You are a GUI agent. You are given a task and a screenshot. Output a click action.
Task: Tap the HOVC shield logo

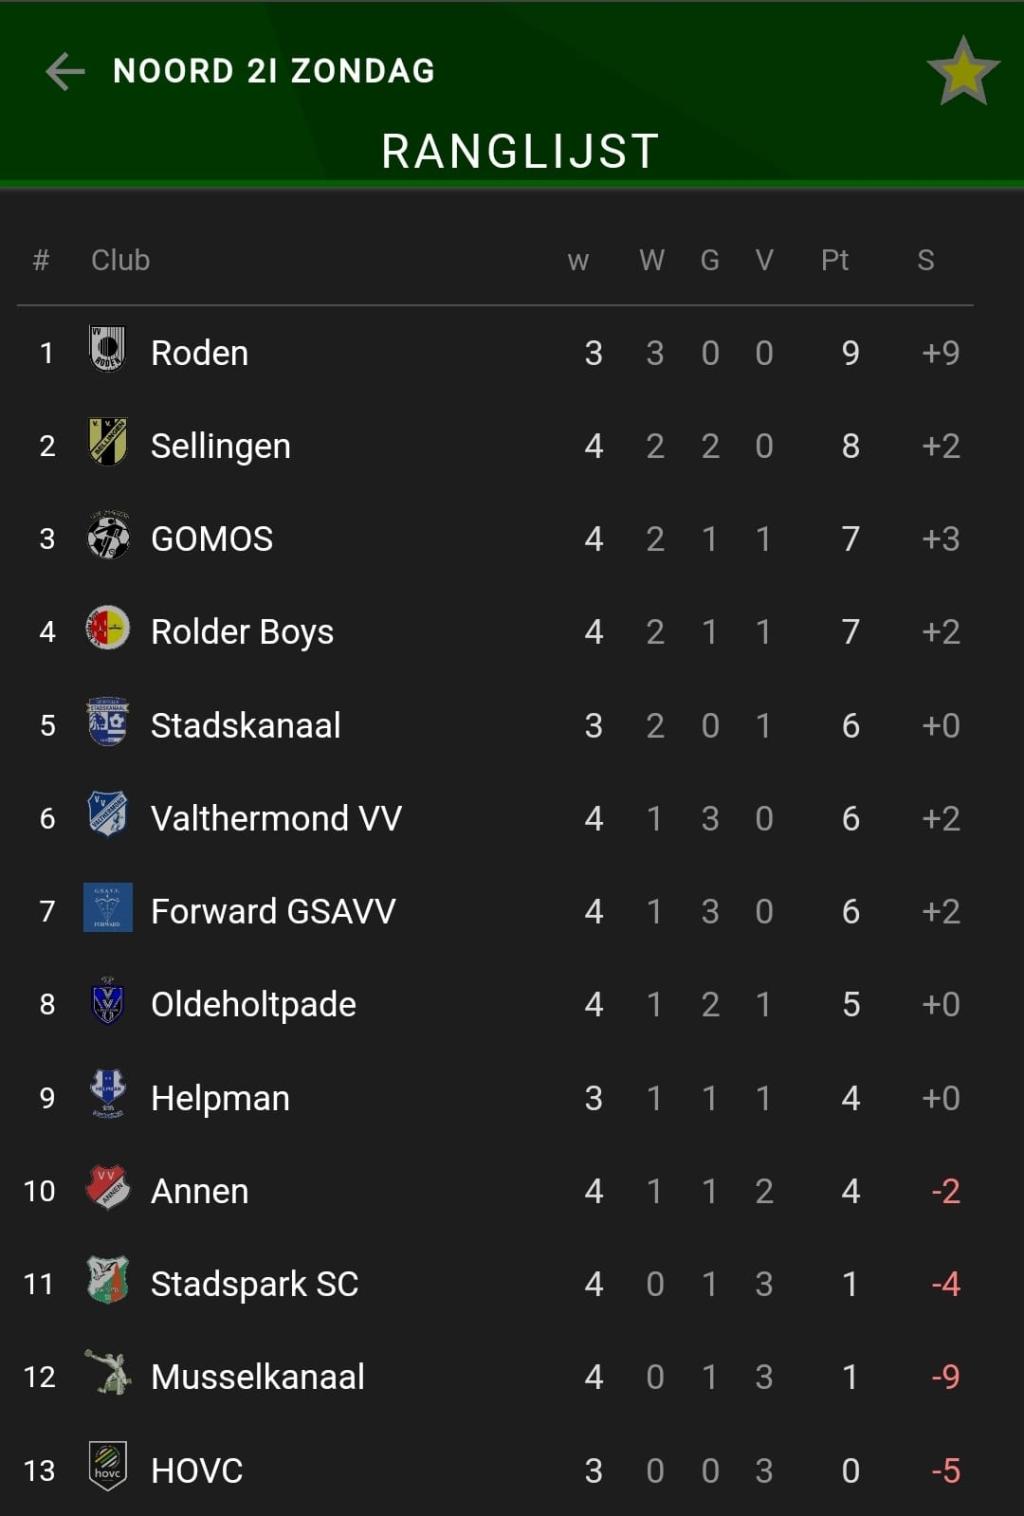[x=107, y=1467]
